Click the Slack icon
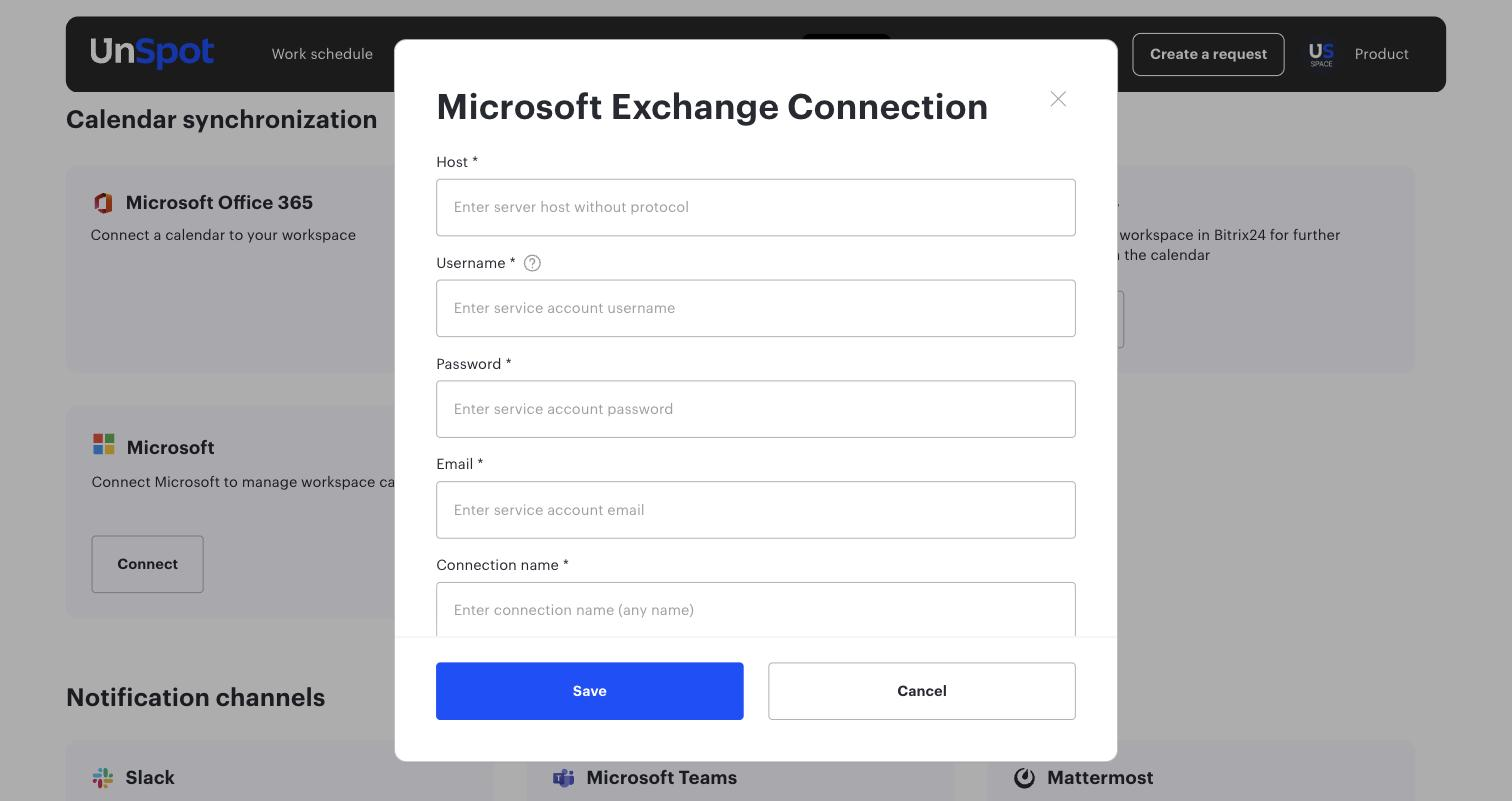Viewport: 1512px width, 801px height. click(x=102, y=778)
